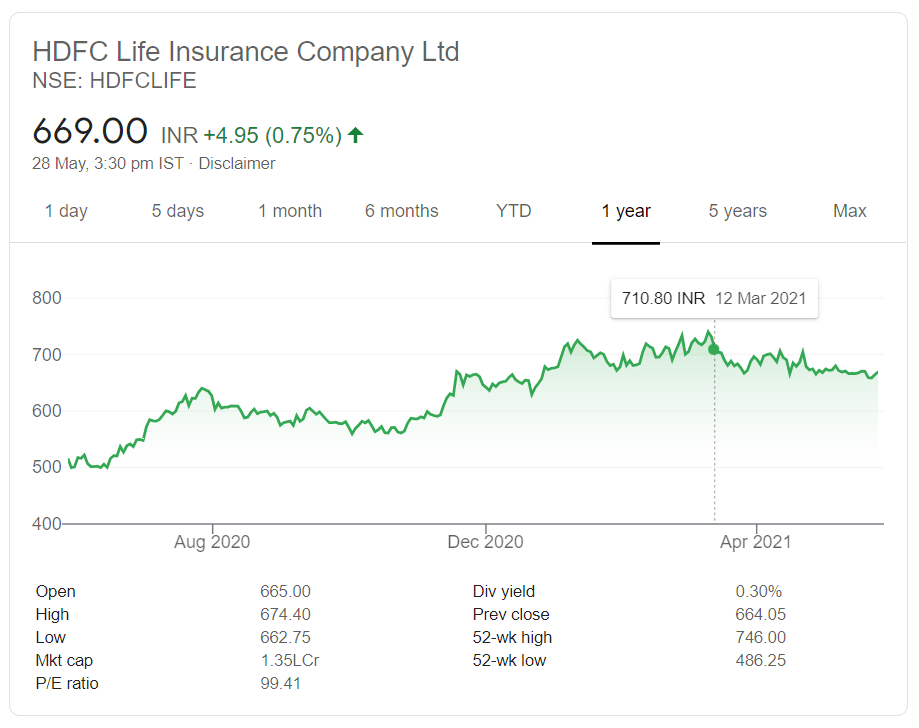Select the YTD range tab
This screenshot has height=728, width=919.
tap(513, 211)
